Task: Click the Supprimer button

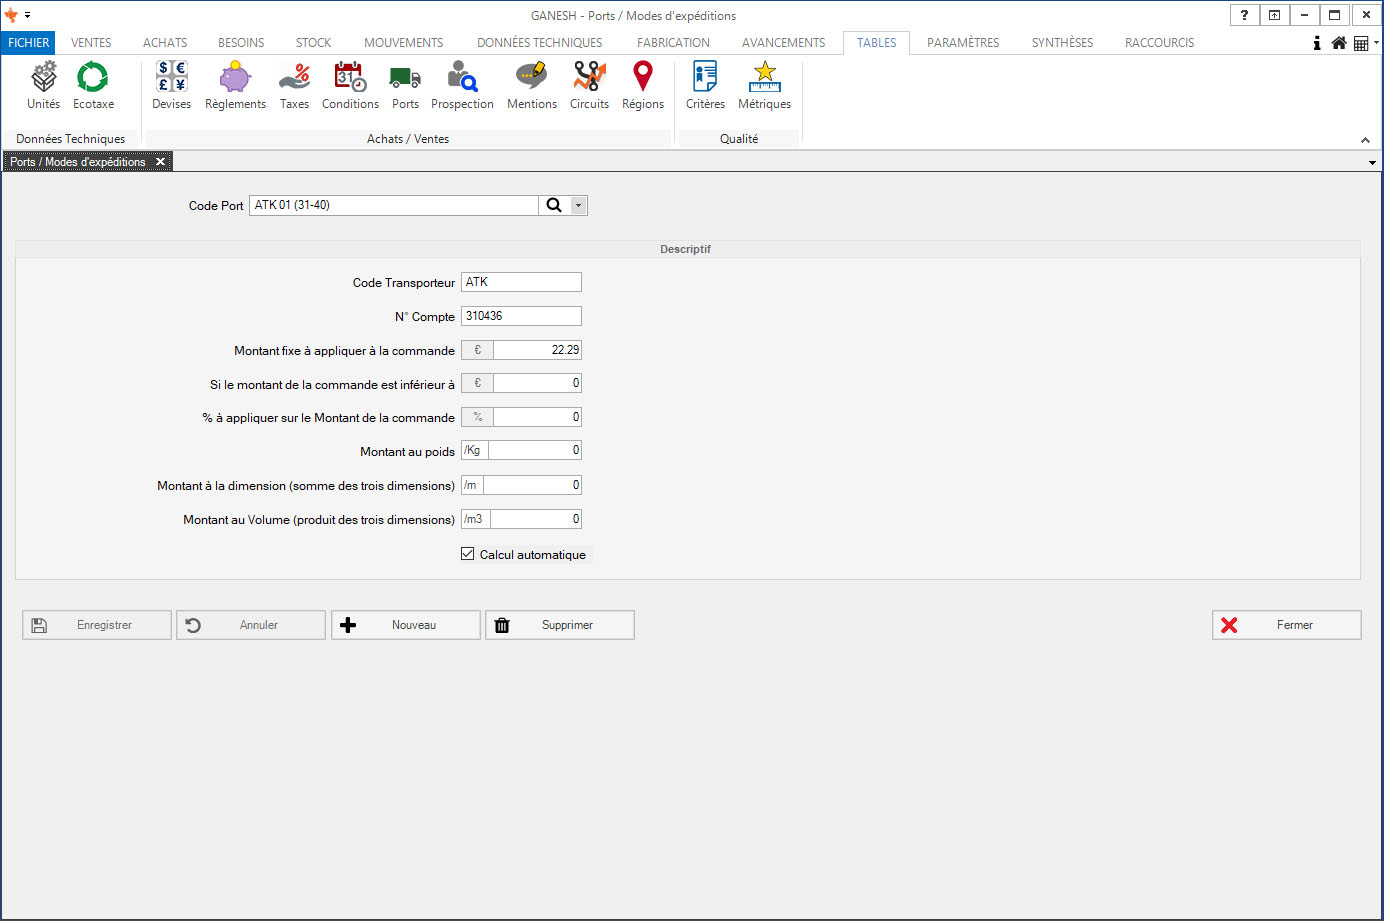Action: [560, 625]
